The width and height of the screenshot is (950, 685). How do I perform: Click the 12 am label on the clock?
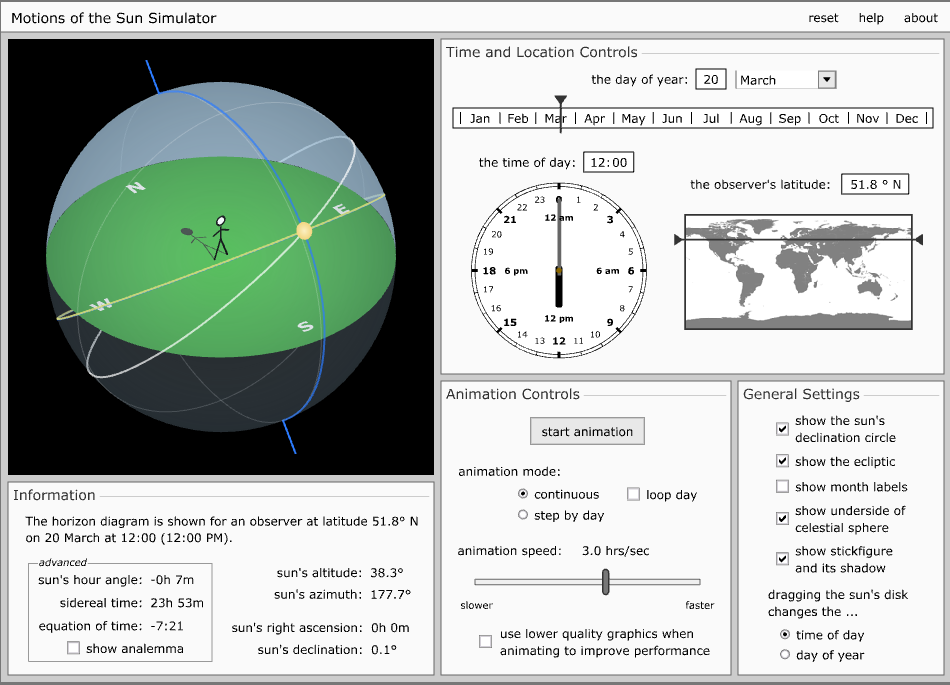click(x=559, y=217)
